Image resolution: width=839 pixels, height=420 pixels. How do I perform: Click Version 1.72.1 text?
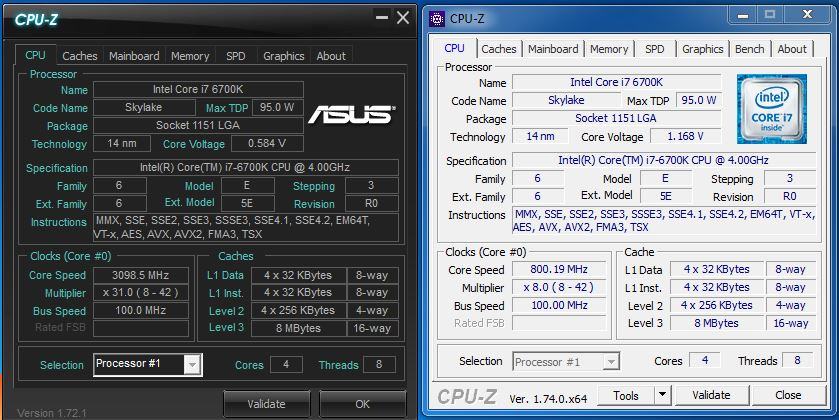pyautogui.click(x=52, y=413)
